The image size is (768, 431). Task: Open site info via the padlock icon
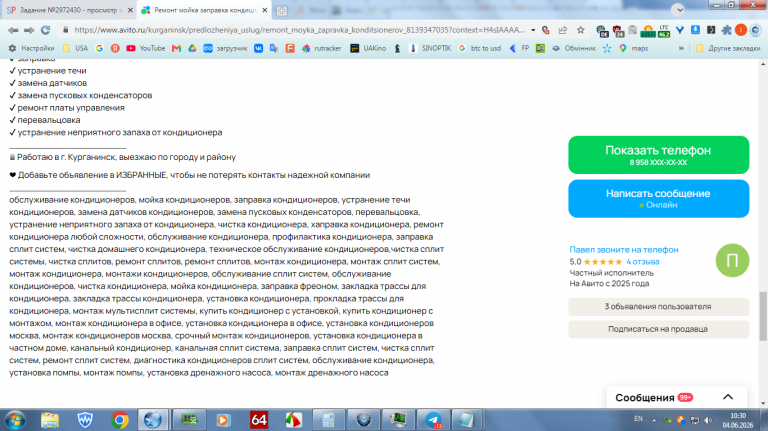tap(66, 30)
